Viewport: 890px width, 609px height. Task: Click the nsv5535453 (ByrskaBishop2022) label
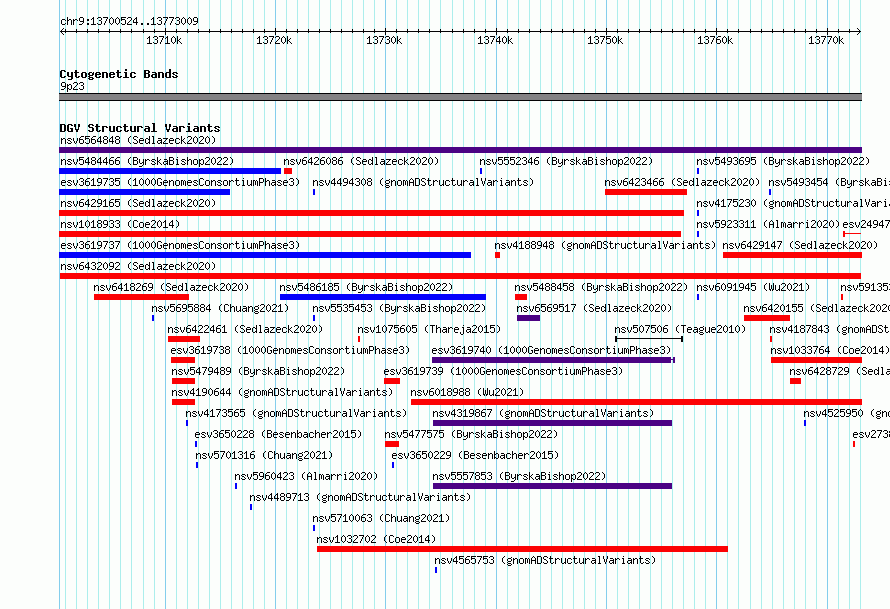(399, 308)
